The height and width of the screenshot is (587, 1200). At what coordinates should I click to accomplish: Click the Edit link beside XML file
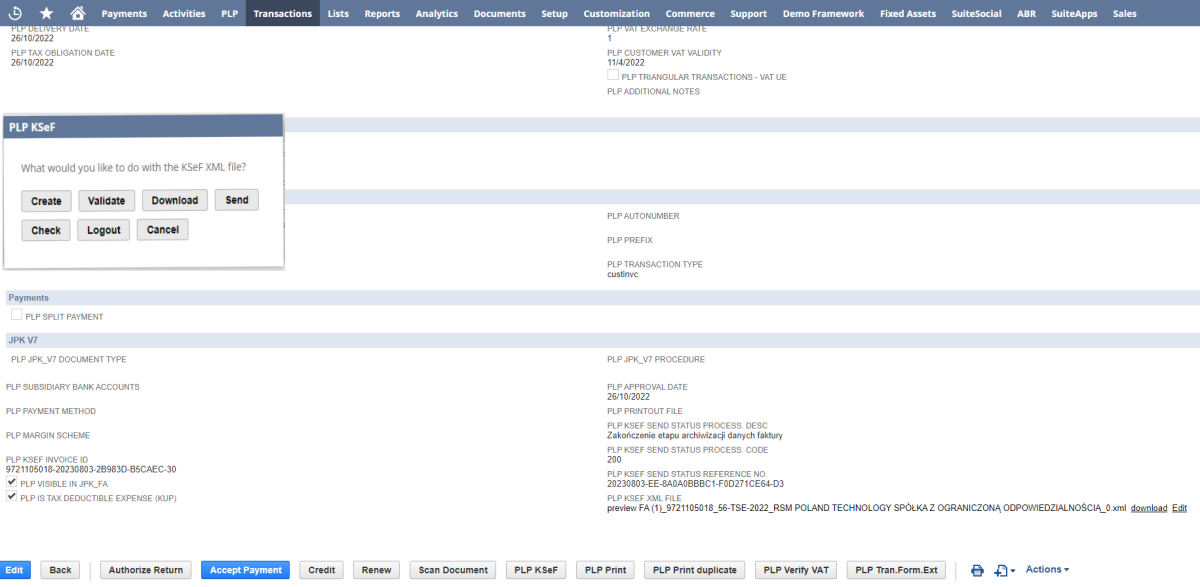pos(1179,508)
